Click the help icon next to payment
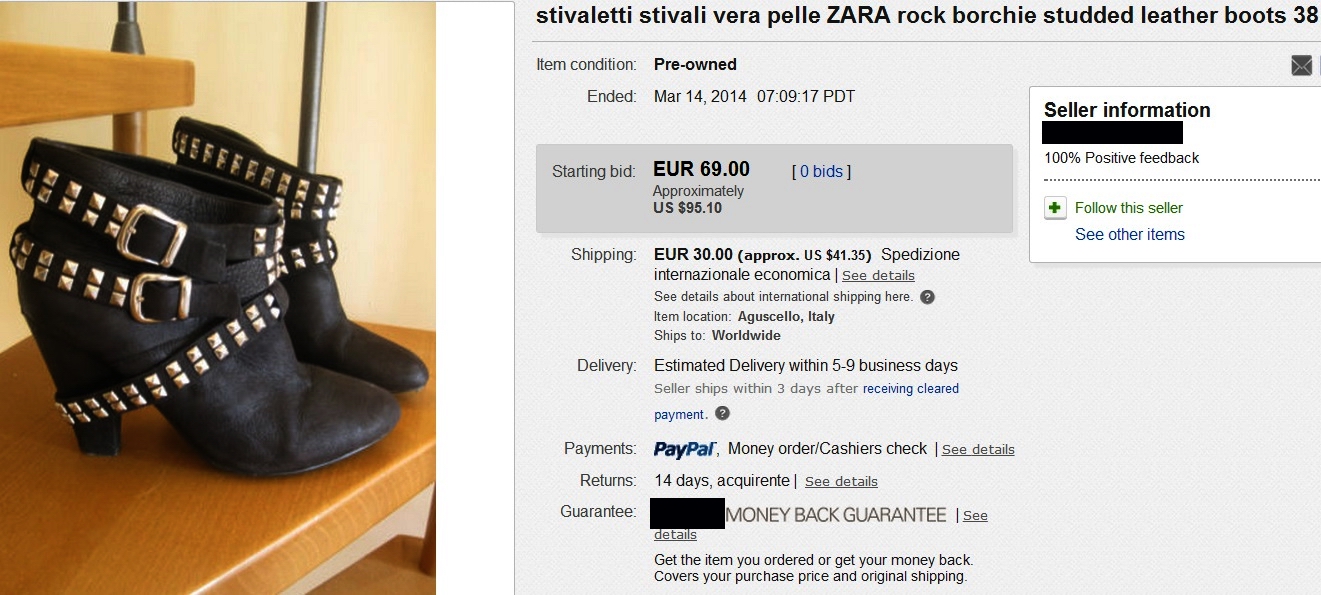The width and height of the screenshot is (1321, 595). 722,413
